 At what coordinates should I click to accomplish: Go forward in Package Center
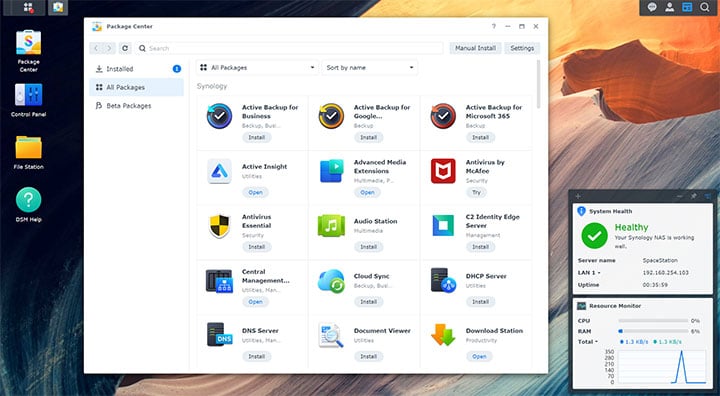click(x=109, y=48)
